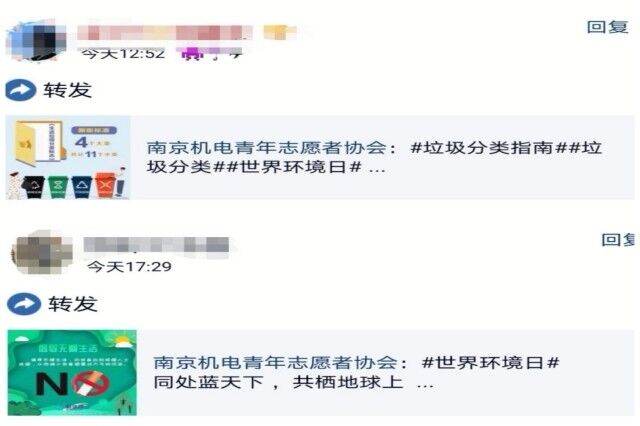The width and height of the screenshot is (640, 426).
Task: Click the second 回复 reply link
Action: coord(619,240)
